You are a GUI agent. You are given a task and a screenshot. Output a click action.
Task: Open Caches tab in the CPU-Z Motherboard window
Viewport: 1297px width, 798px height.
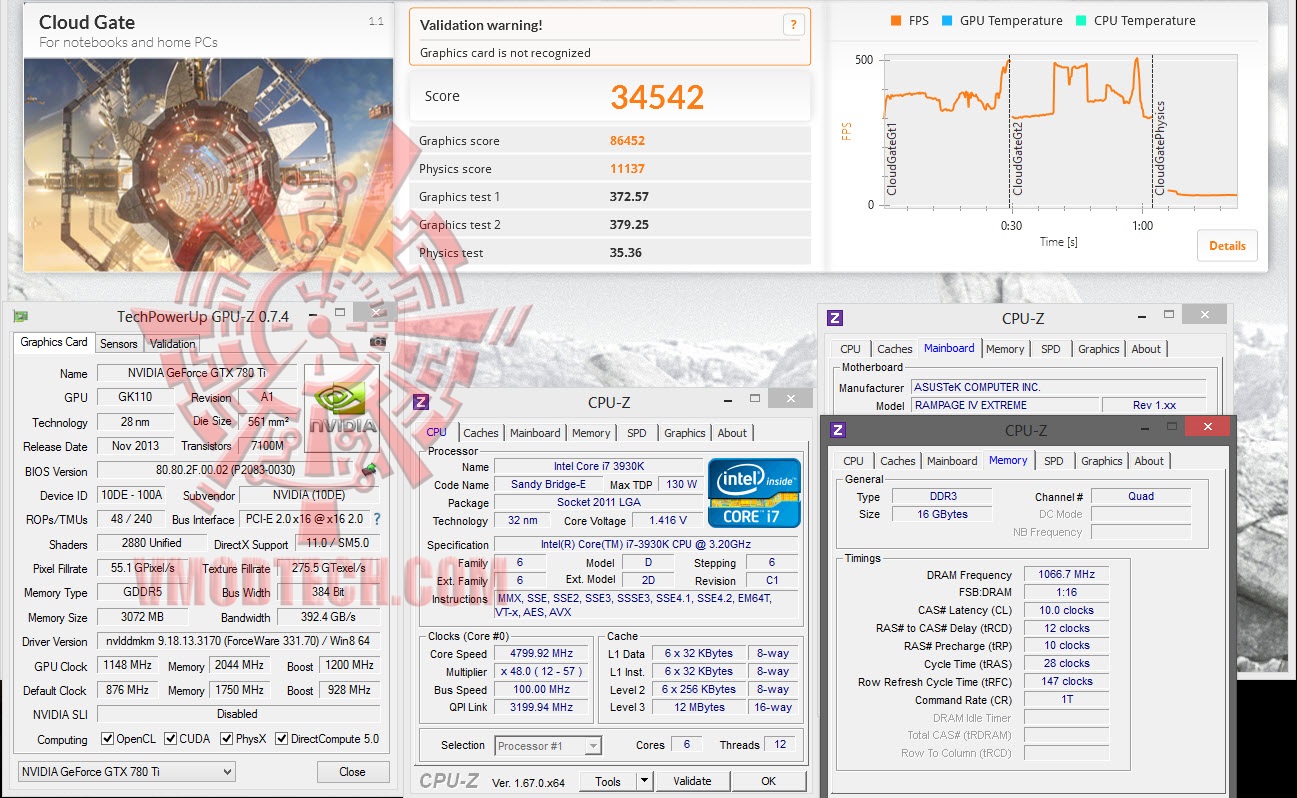(895, 349)
